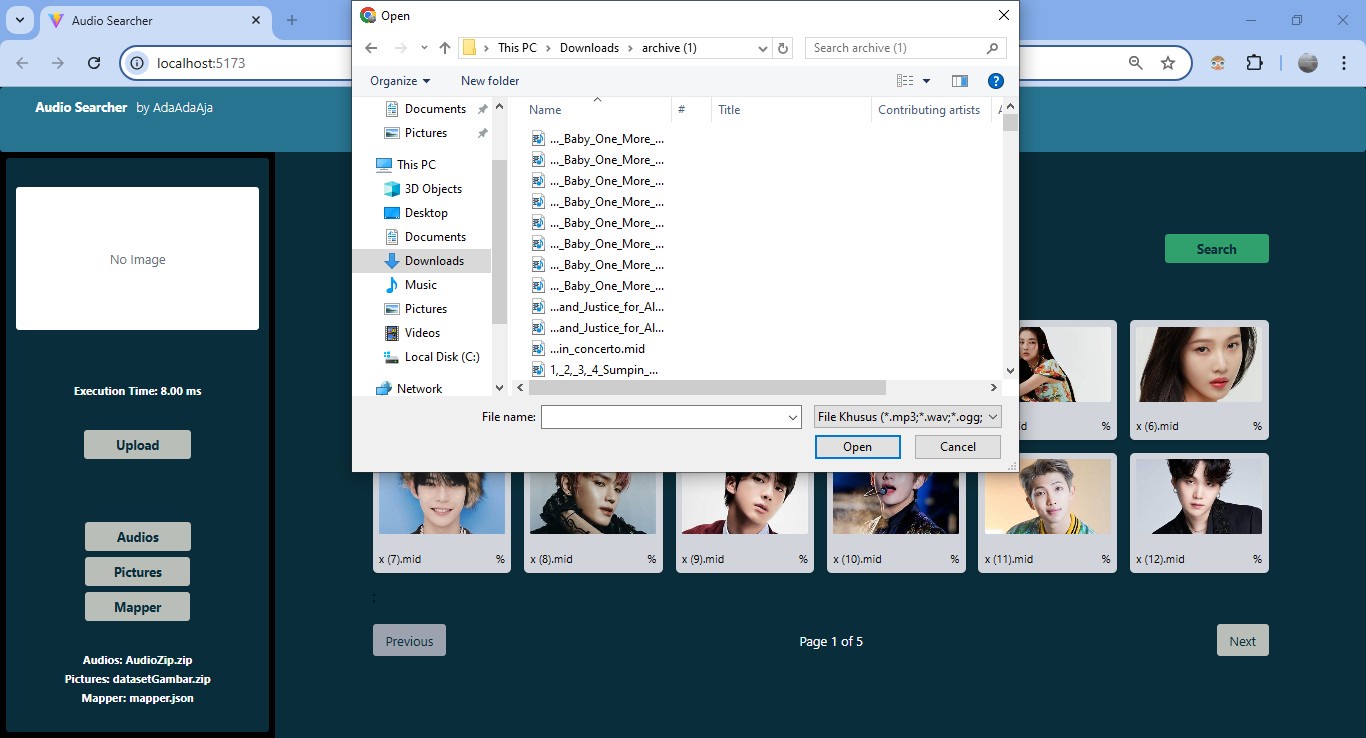Select the ...in_concerto.mid file
The width and height of the screenshot is (1366, 738).
(x=589, y=349)
